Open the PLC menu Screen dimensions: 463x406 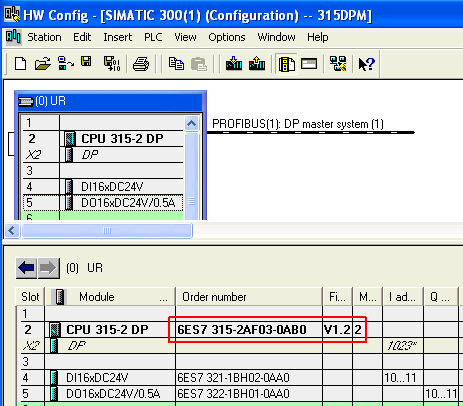[153, 37]
